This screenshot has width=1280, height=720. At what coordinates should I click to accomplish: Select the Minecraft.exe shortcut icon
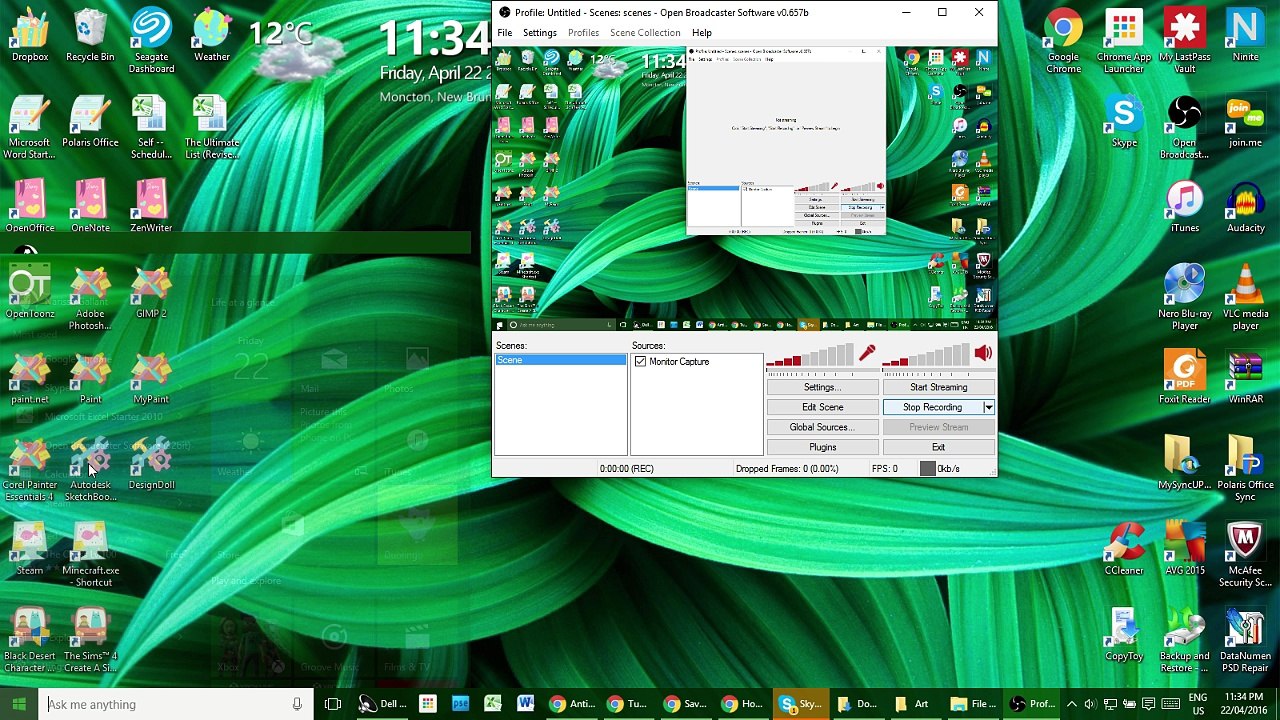(90, 555)
